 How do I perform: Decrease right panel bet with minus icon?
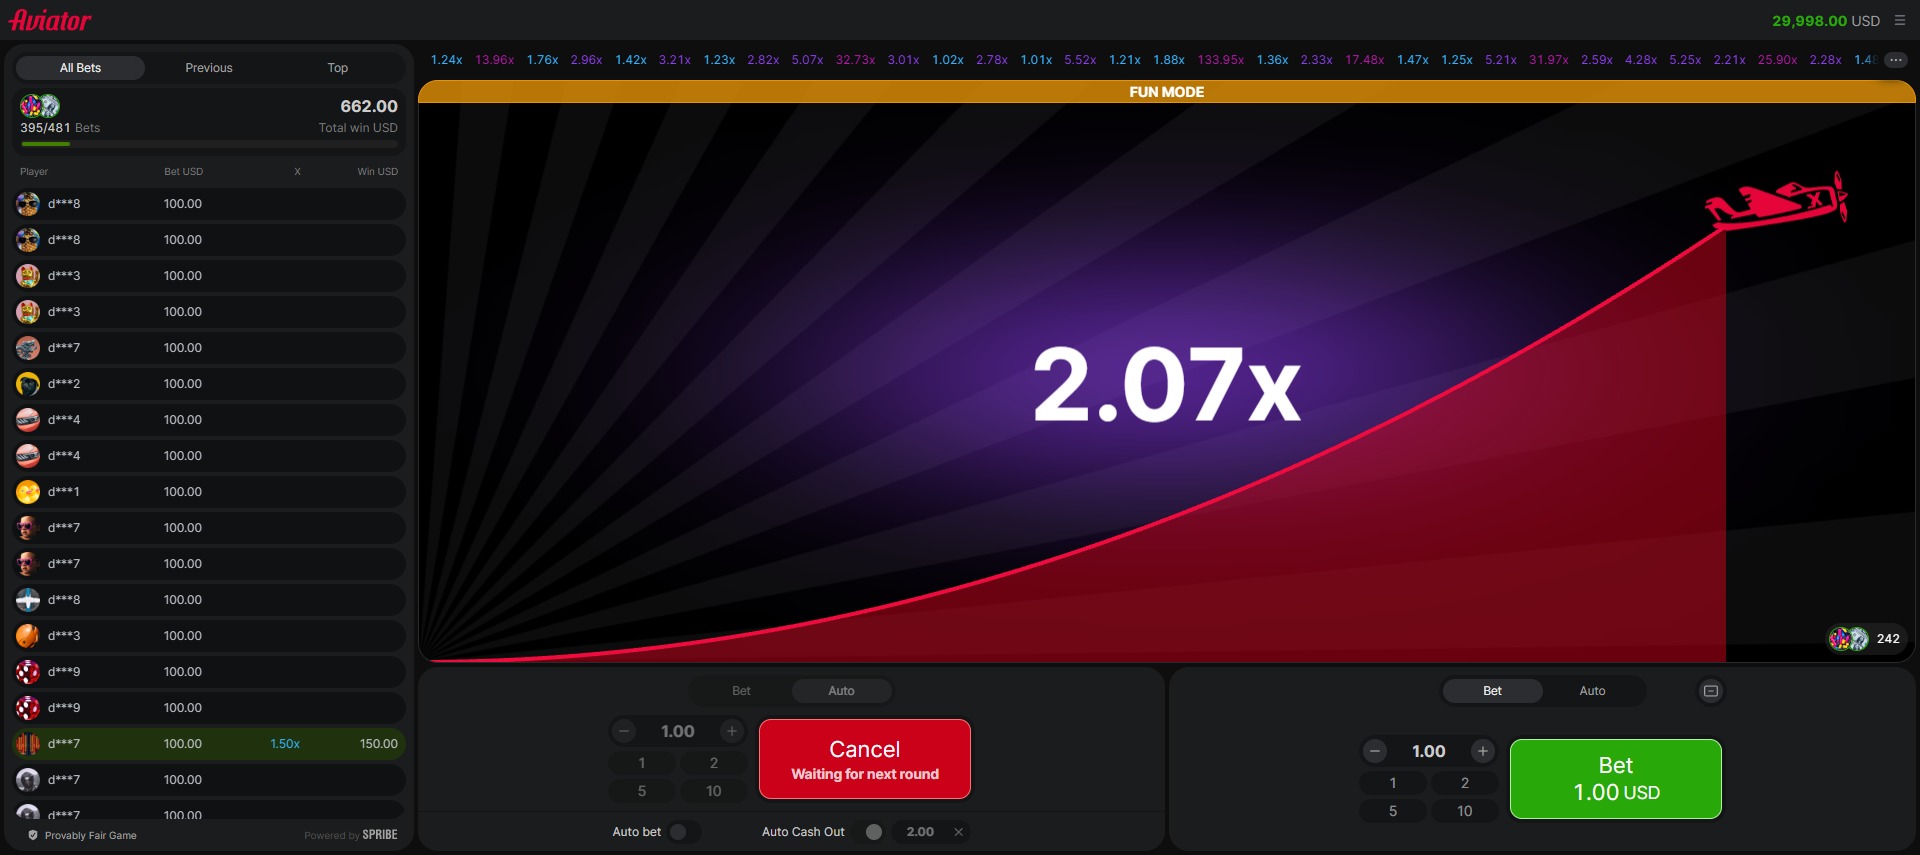tap(1375, 751)
